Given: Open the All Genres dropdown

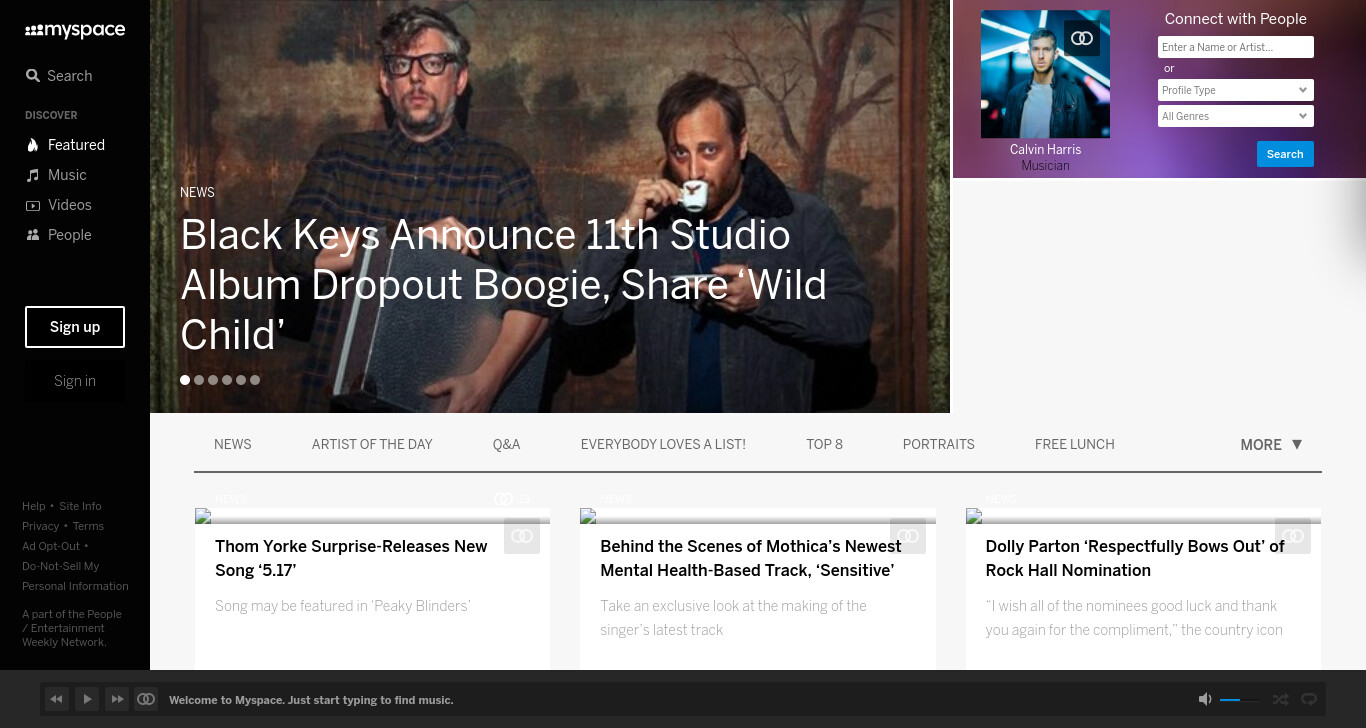Looking at the screenshot, I should tap(1235, 116).
